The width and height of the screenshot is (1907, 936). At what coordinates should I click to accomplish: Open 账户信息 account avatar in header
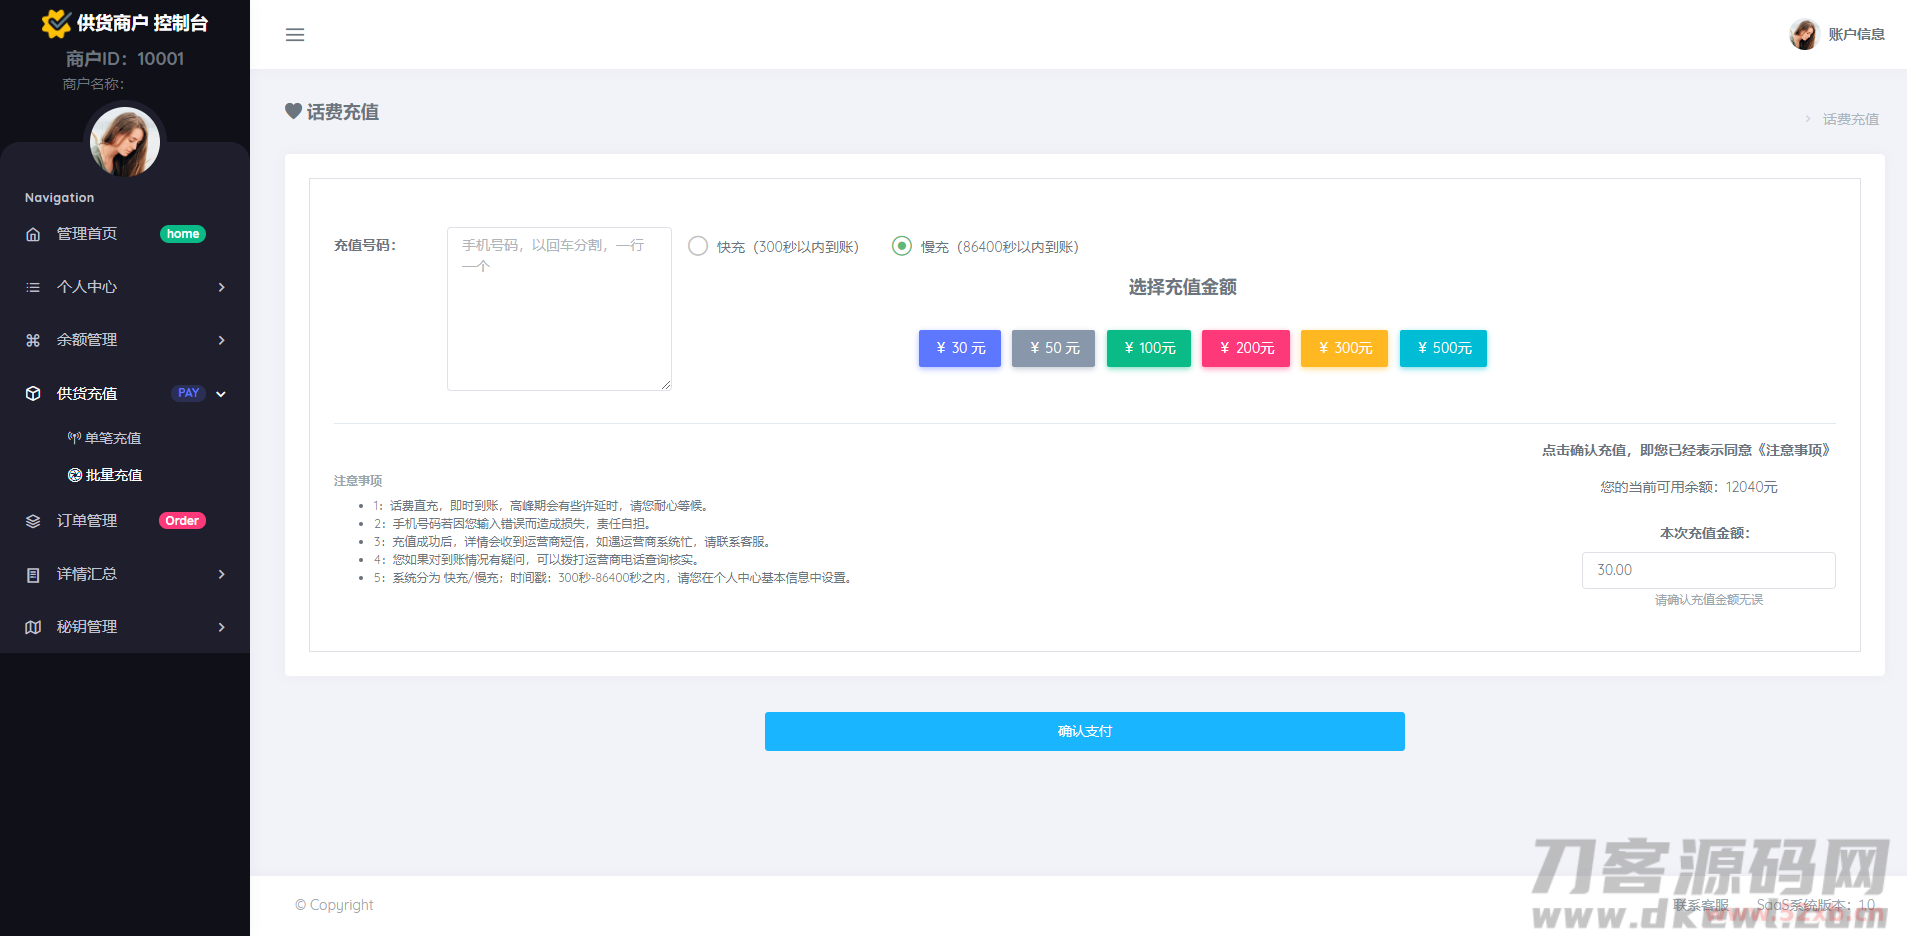coord(1804,34)
